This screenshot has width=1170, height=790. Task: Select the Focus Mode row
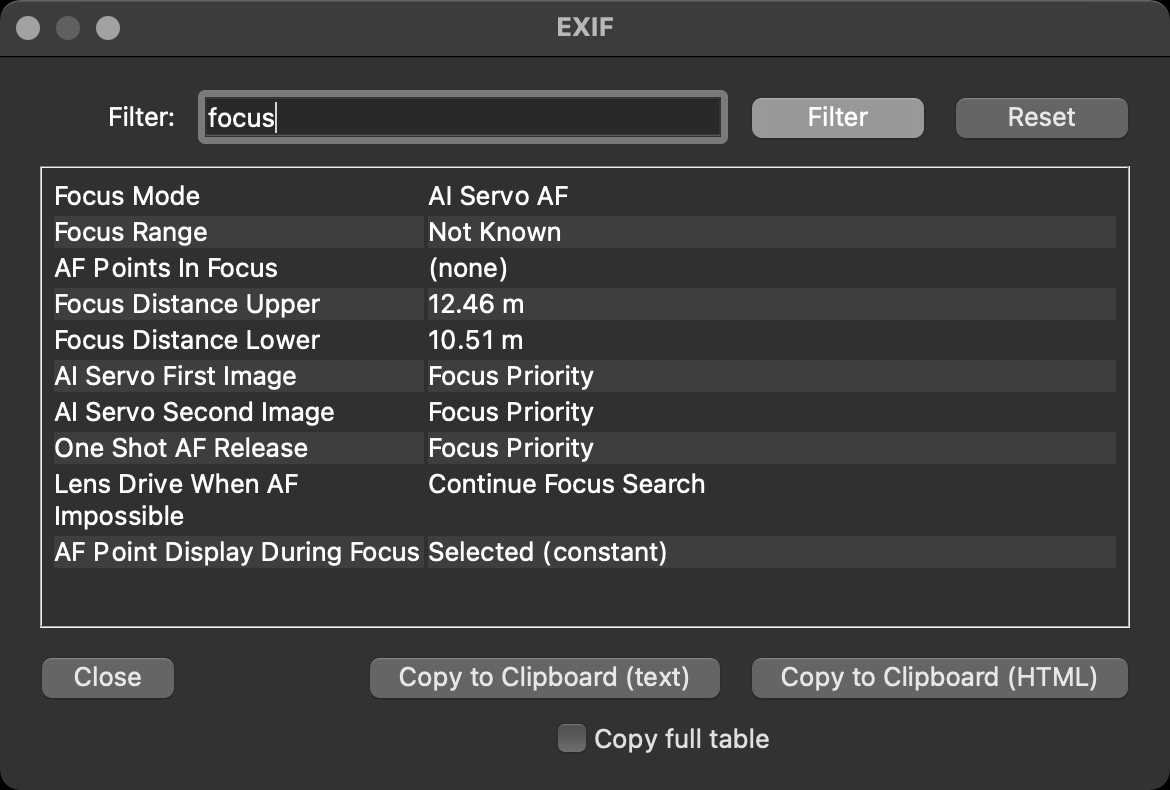point(127,196)
